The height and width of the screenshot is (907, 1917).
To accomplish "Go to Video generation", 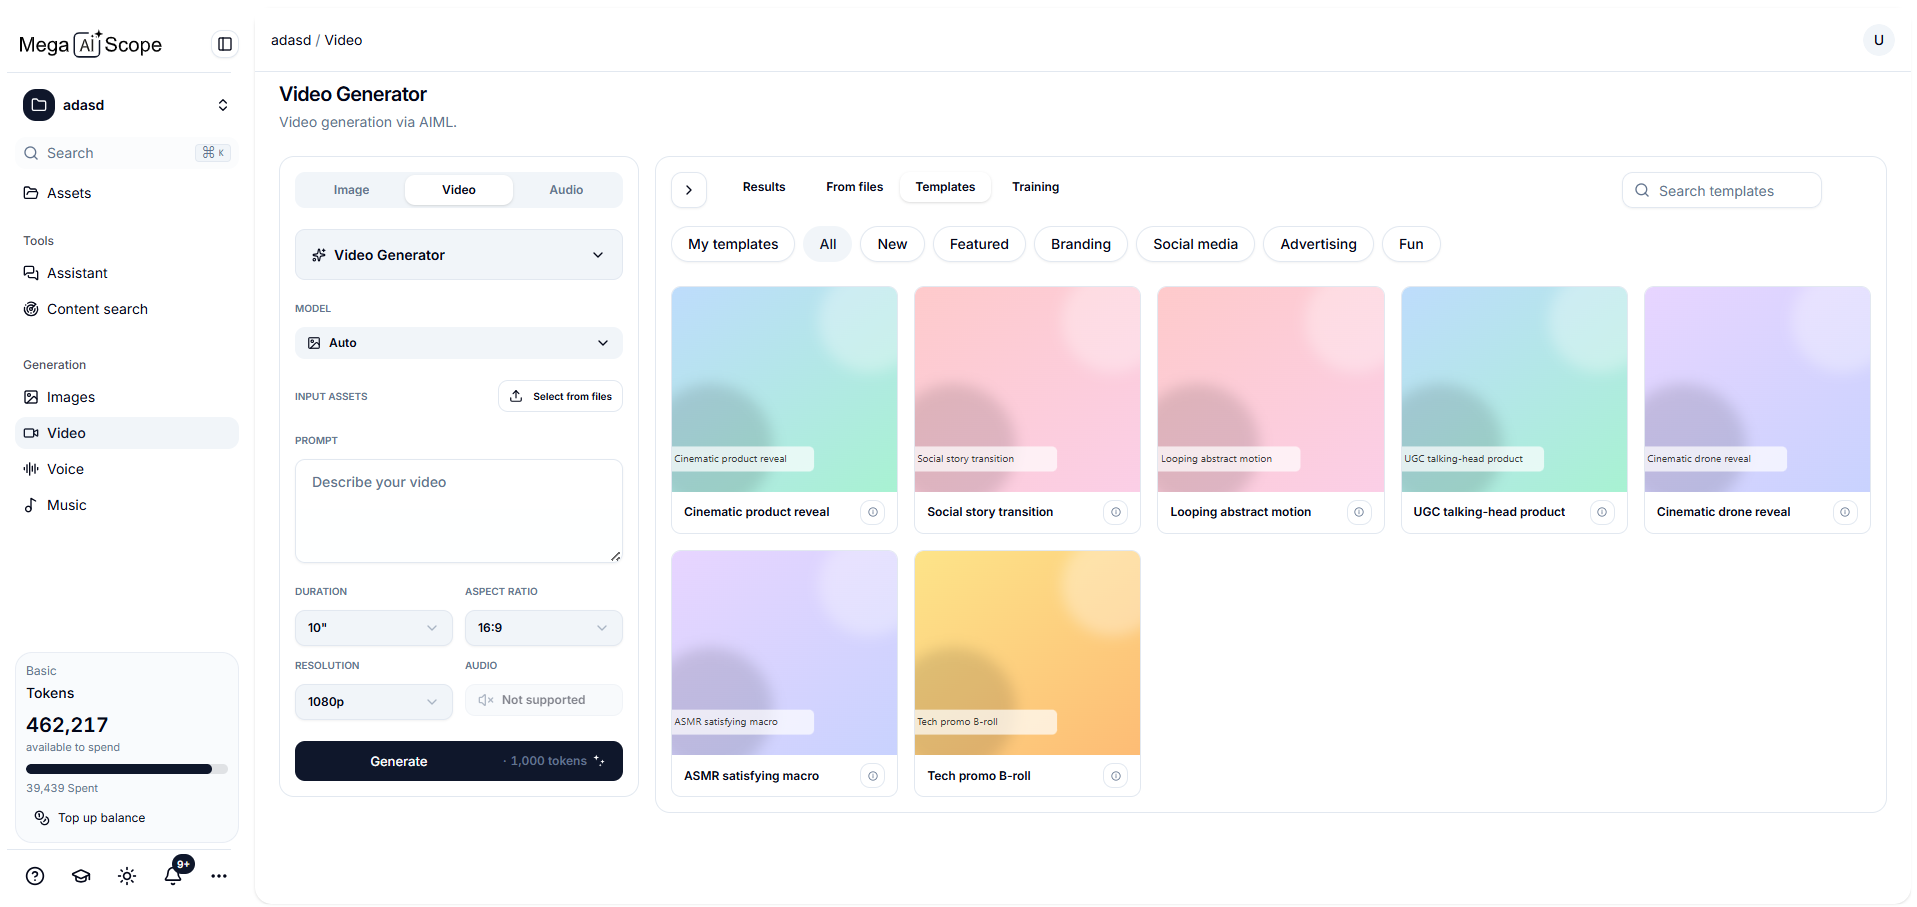I will tap(127, 433).
